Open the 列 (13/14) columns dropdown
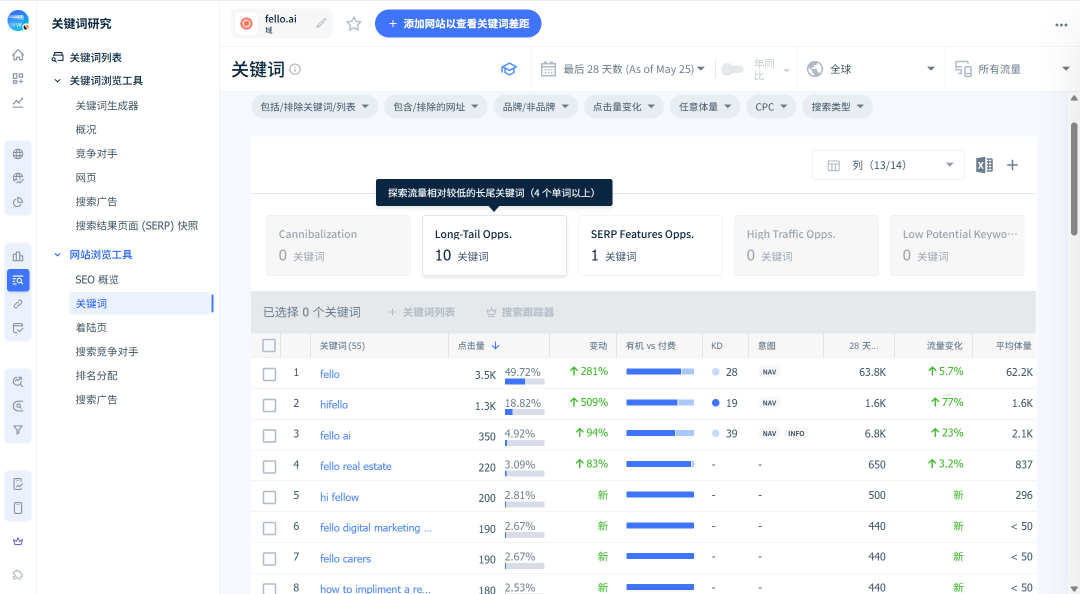Image resolution: width=1080 pixels, height=594 pixels. click(889, 165)
